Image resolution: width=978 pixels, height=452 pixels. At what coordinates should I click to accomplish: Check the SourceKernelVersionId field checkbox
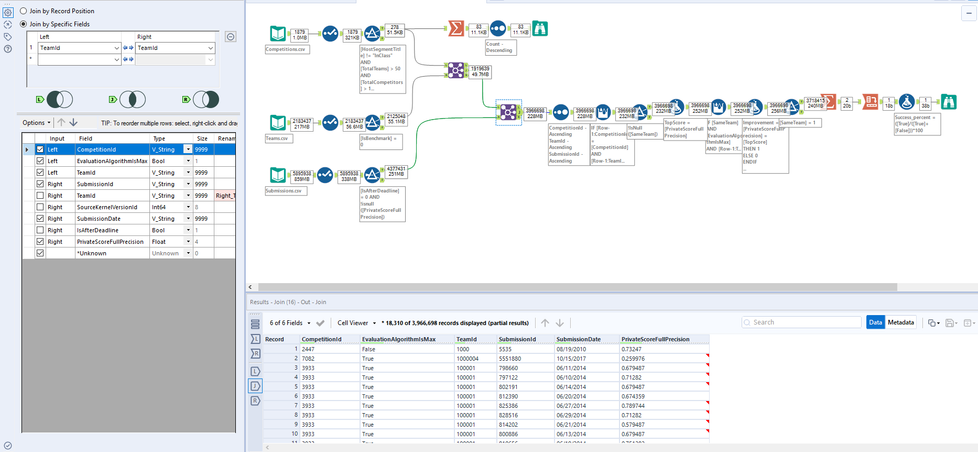(41, 207)
